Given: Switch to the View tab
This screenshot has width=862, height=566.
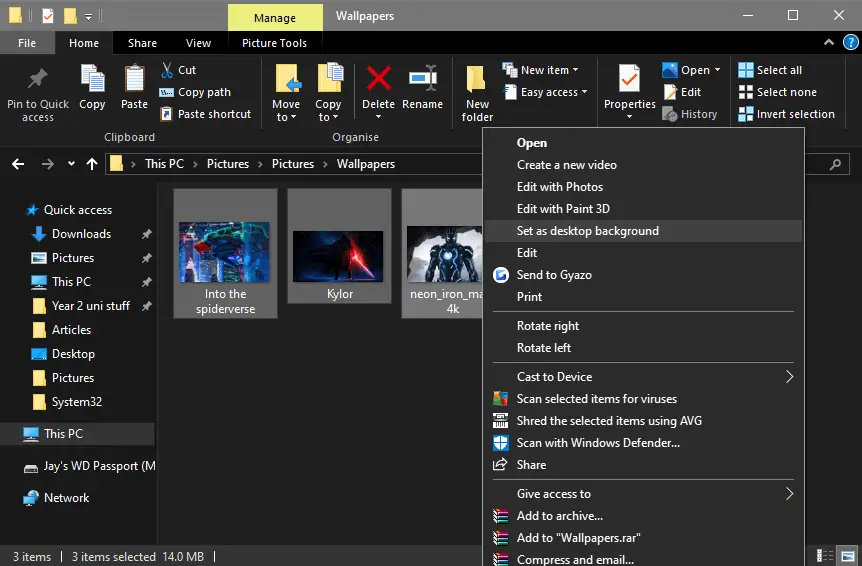Looking at the screenshot, I should [x=198, y=43].
